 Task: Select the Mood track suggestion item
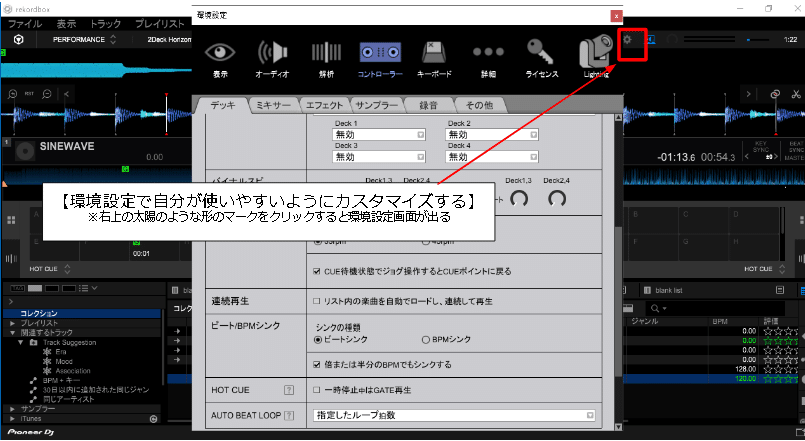pos(64,361)
